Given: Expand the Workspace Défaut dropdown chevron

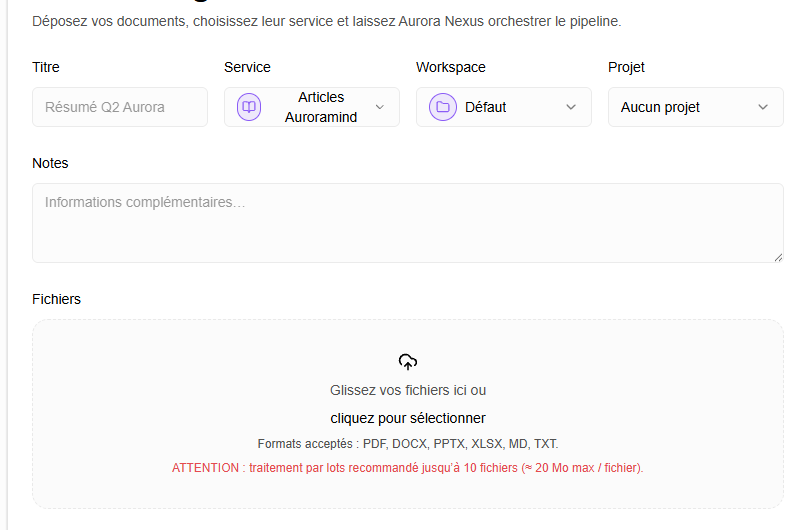Looking at the screenshot, I should 571,107.
